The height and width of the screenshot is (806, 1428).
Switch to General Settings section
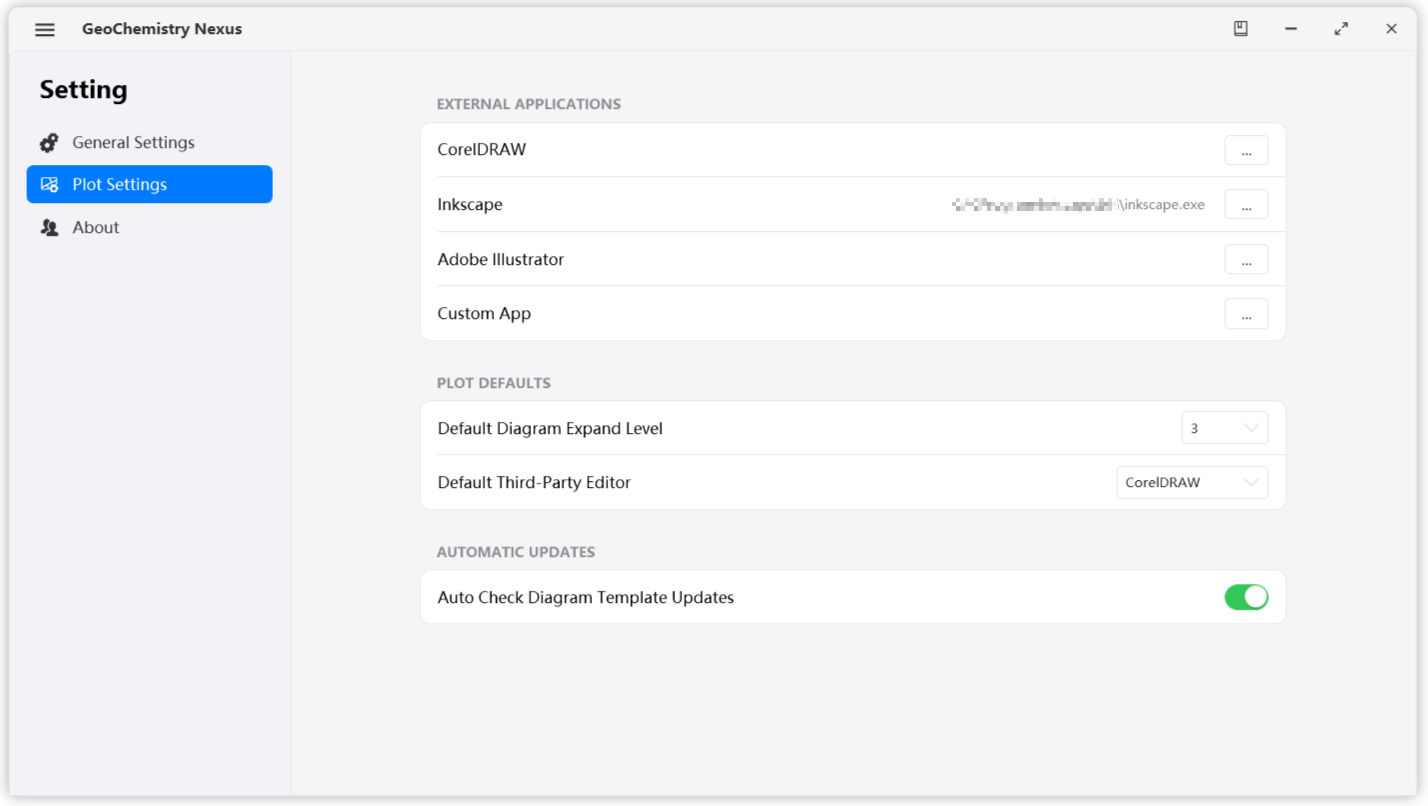click(x=133, y=142)
